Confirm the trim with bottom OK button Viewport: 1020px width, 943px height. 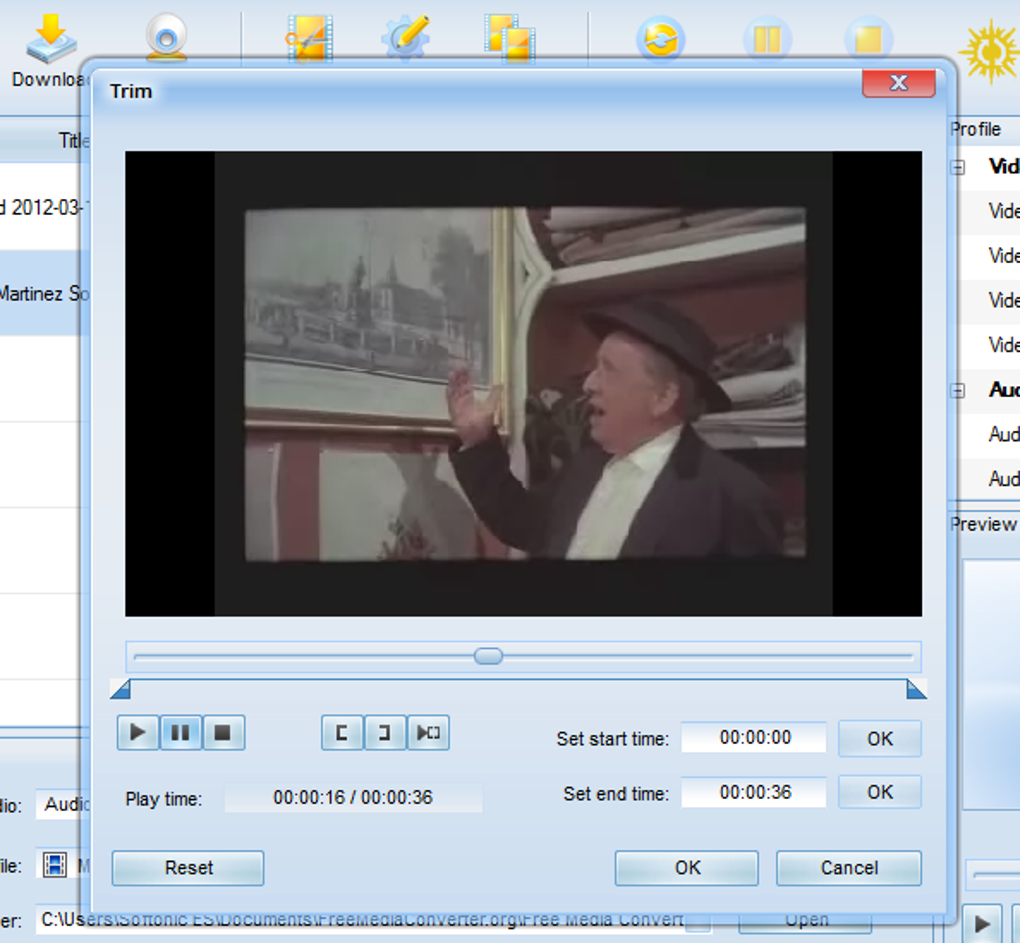click(x=687, y=868)
